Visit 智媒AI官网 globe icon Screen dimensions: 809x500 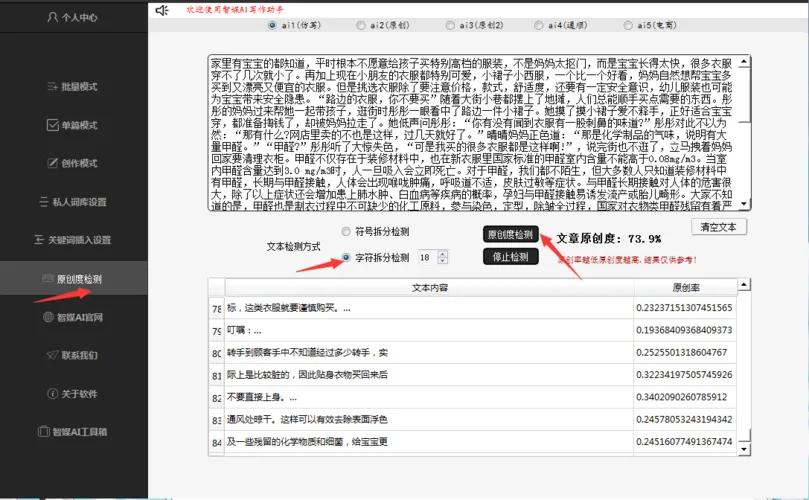point(47,317)
